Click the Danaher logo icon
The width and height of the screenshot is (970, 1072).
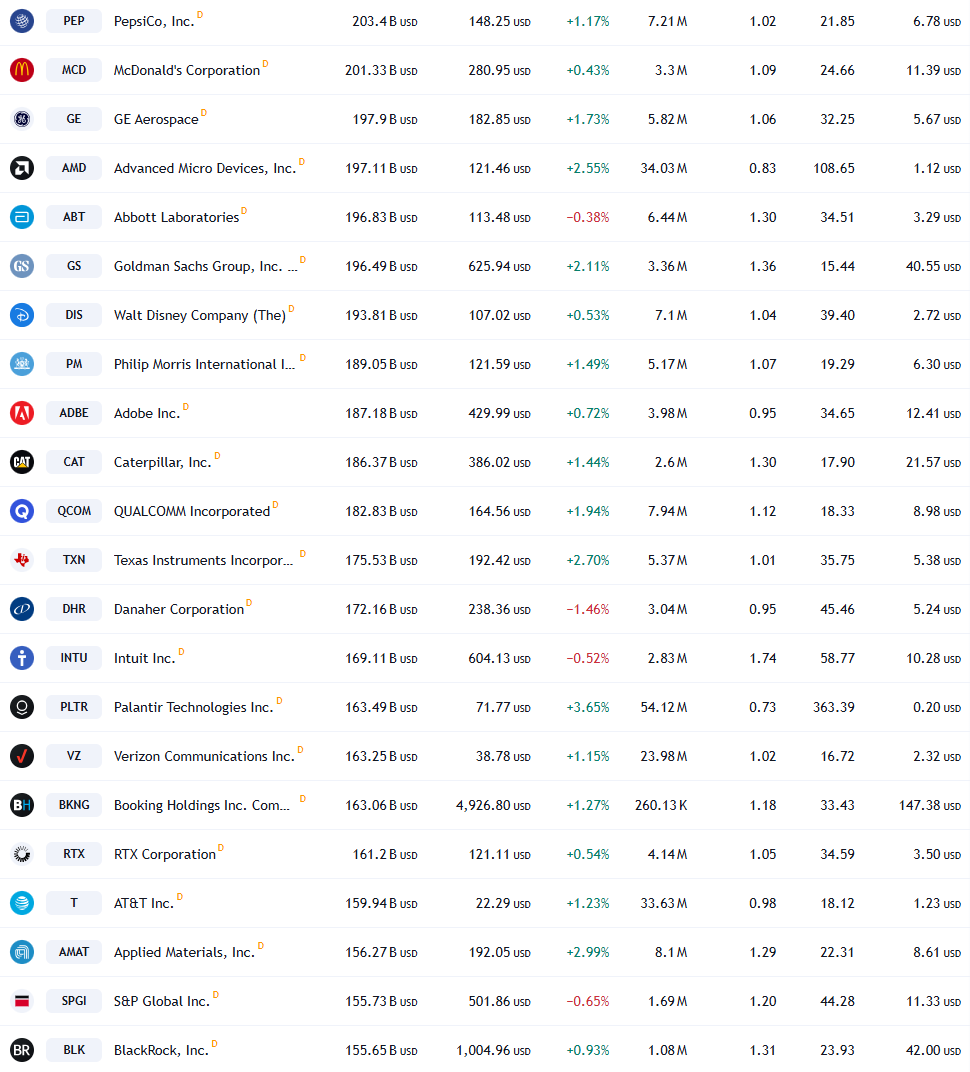(x=22, y=609)
